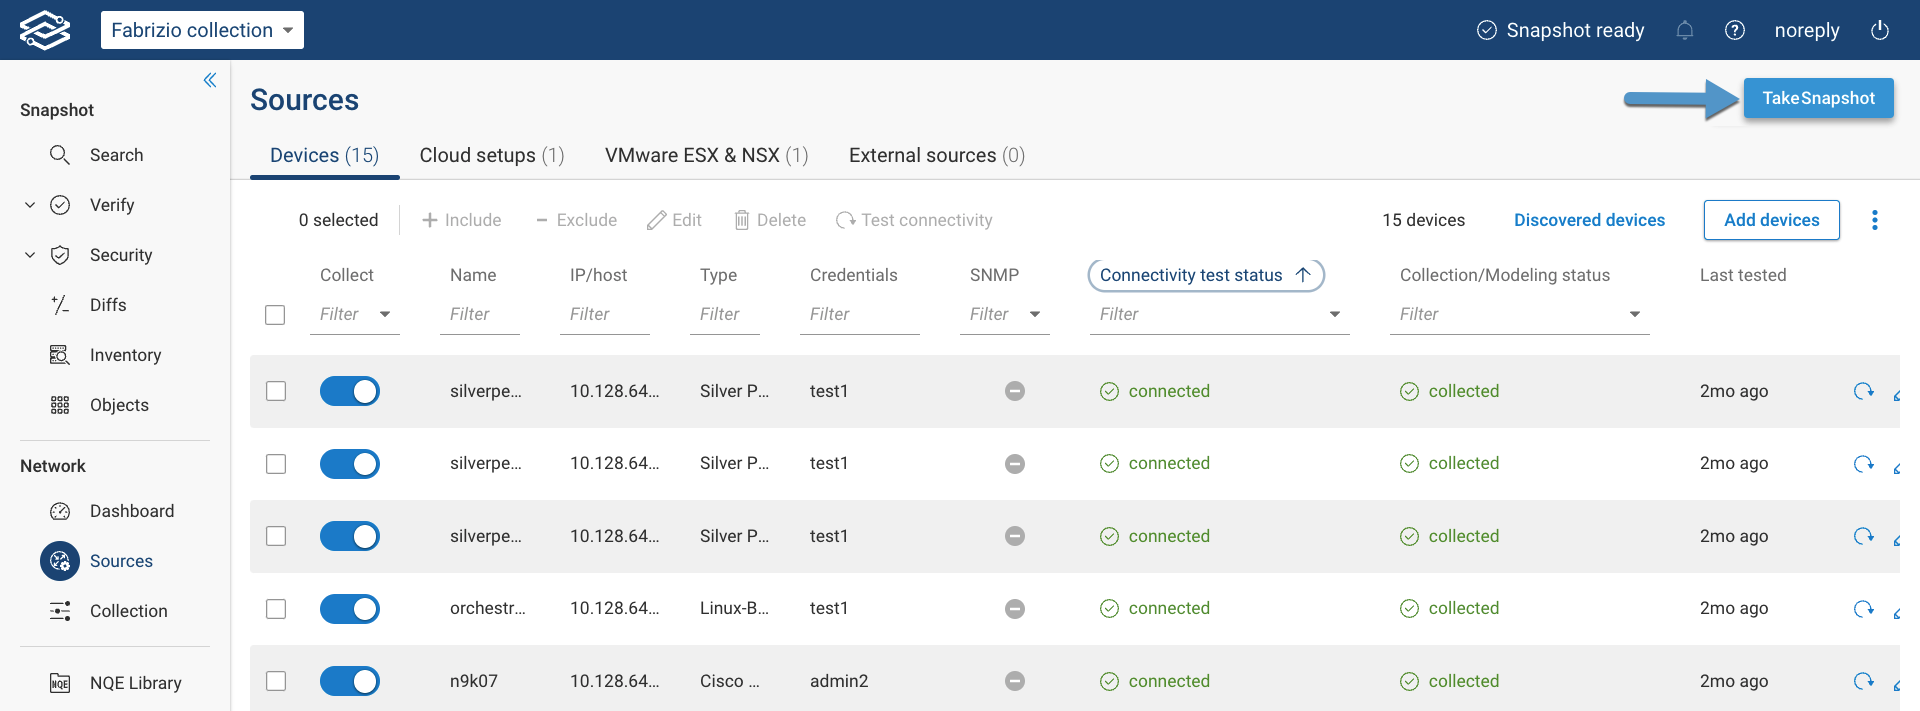The image size is (1920, 711).
Task: Collapse the sidebar with double chevron icon
Action: pos(210,80)
